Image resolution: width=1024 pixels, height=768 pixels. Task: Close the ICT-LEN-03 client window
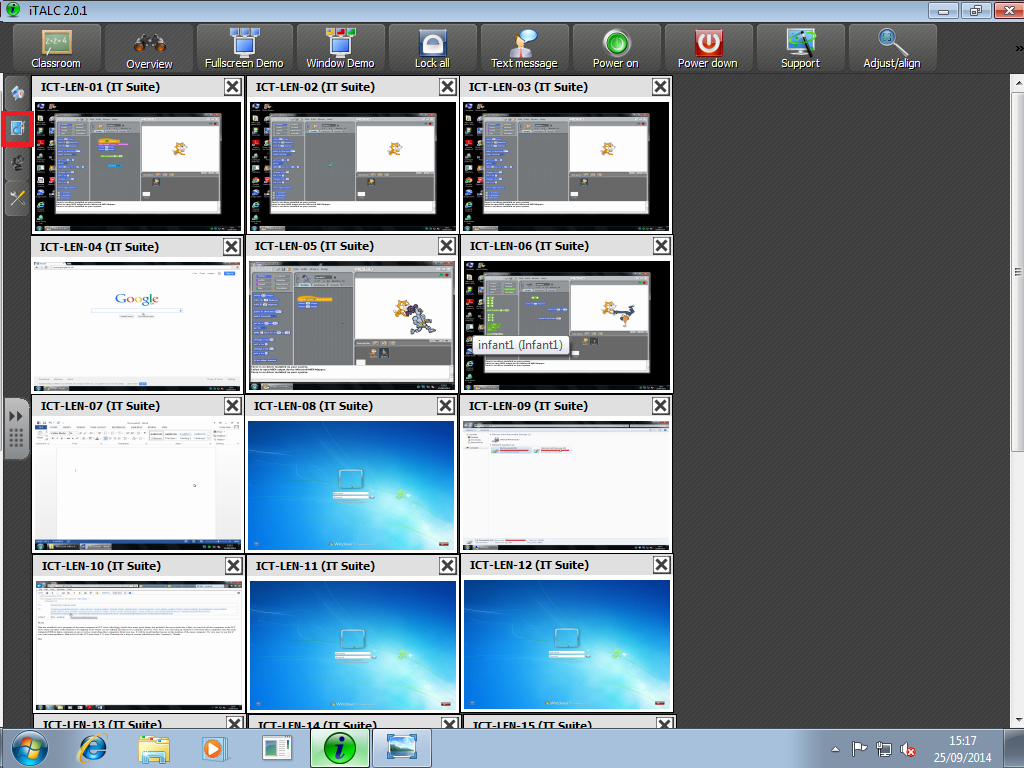(661, 87)
